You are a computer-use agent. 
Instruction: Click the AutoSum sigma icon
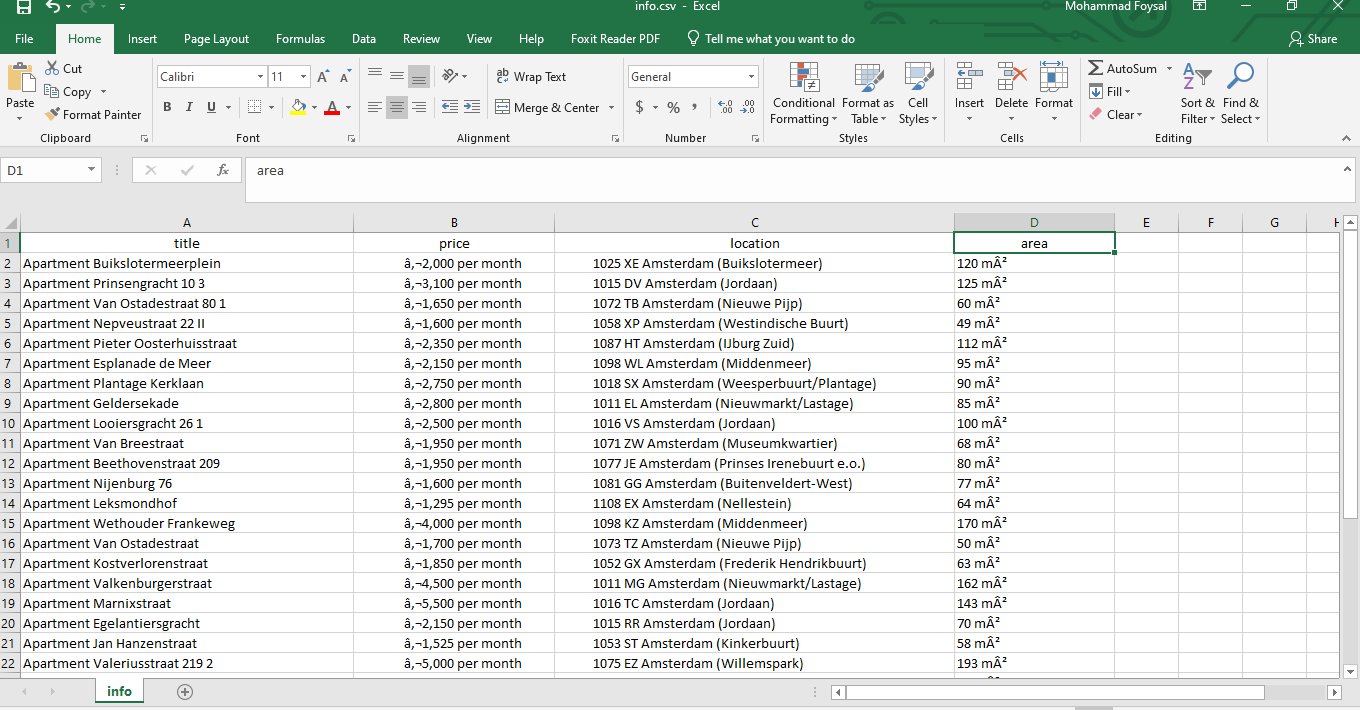click(x=1096, y=69)
